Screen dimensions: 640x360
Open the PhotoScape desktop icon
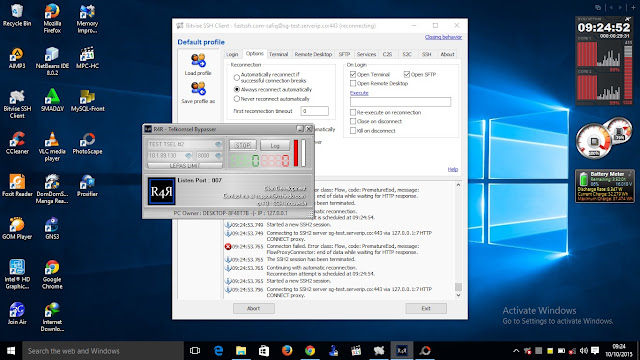[87, 143]
